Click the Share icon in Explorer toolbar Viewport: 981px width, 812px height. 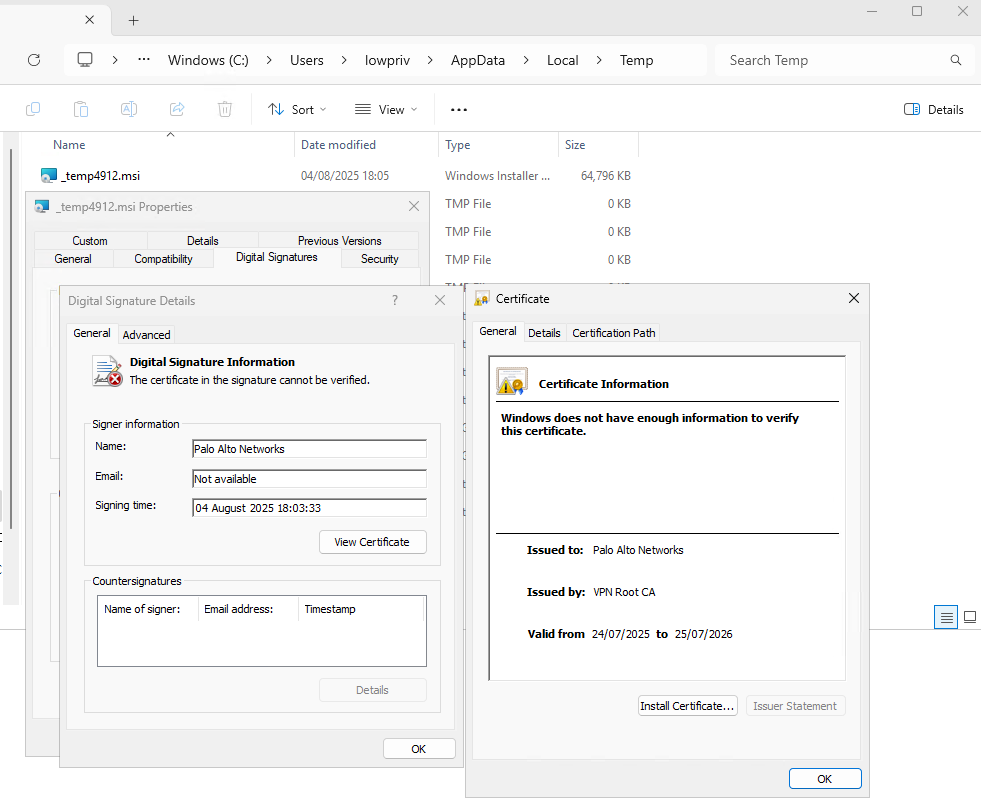click(x=177, y=109)
